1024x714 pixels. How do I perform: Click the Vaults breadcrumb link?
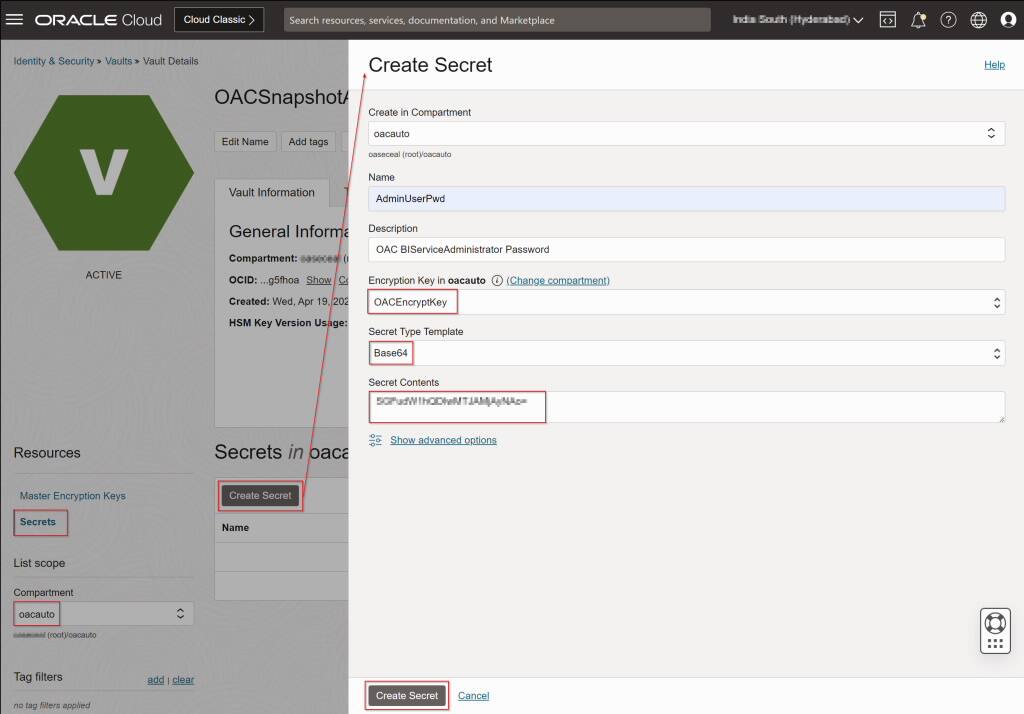(x=118, y=60)
